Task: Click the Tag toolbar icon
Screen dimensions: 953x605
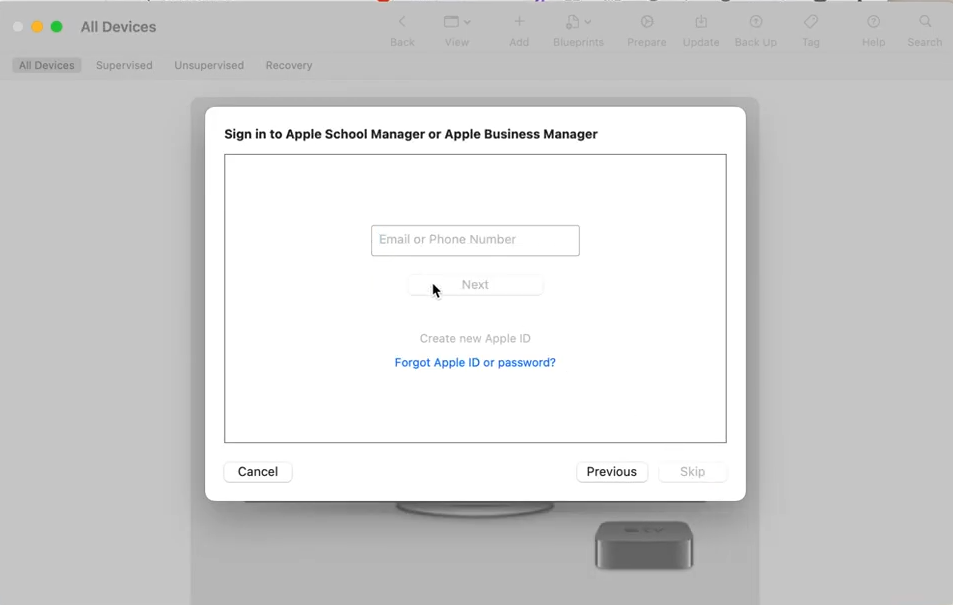Action: tap(811, 22)
